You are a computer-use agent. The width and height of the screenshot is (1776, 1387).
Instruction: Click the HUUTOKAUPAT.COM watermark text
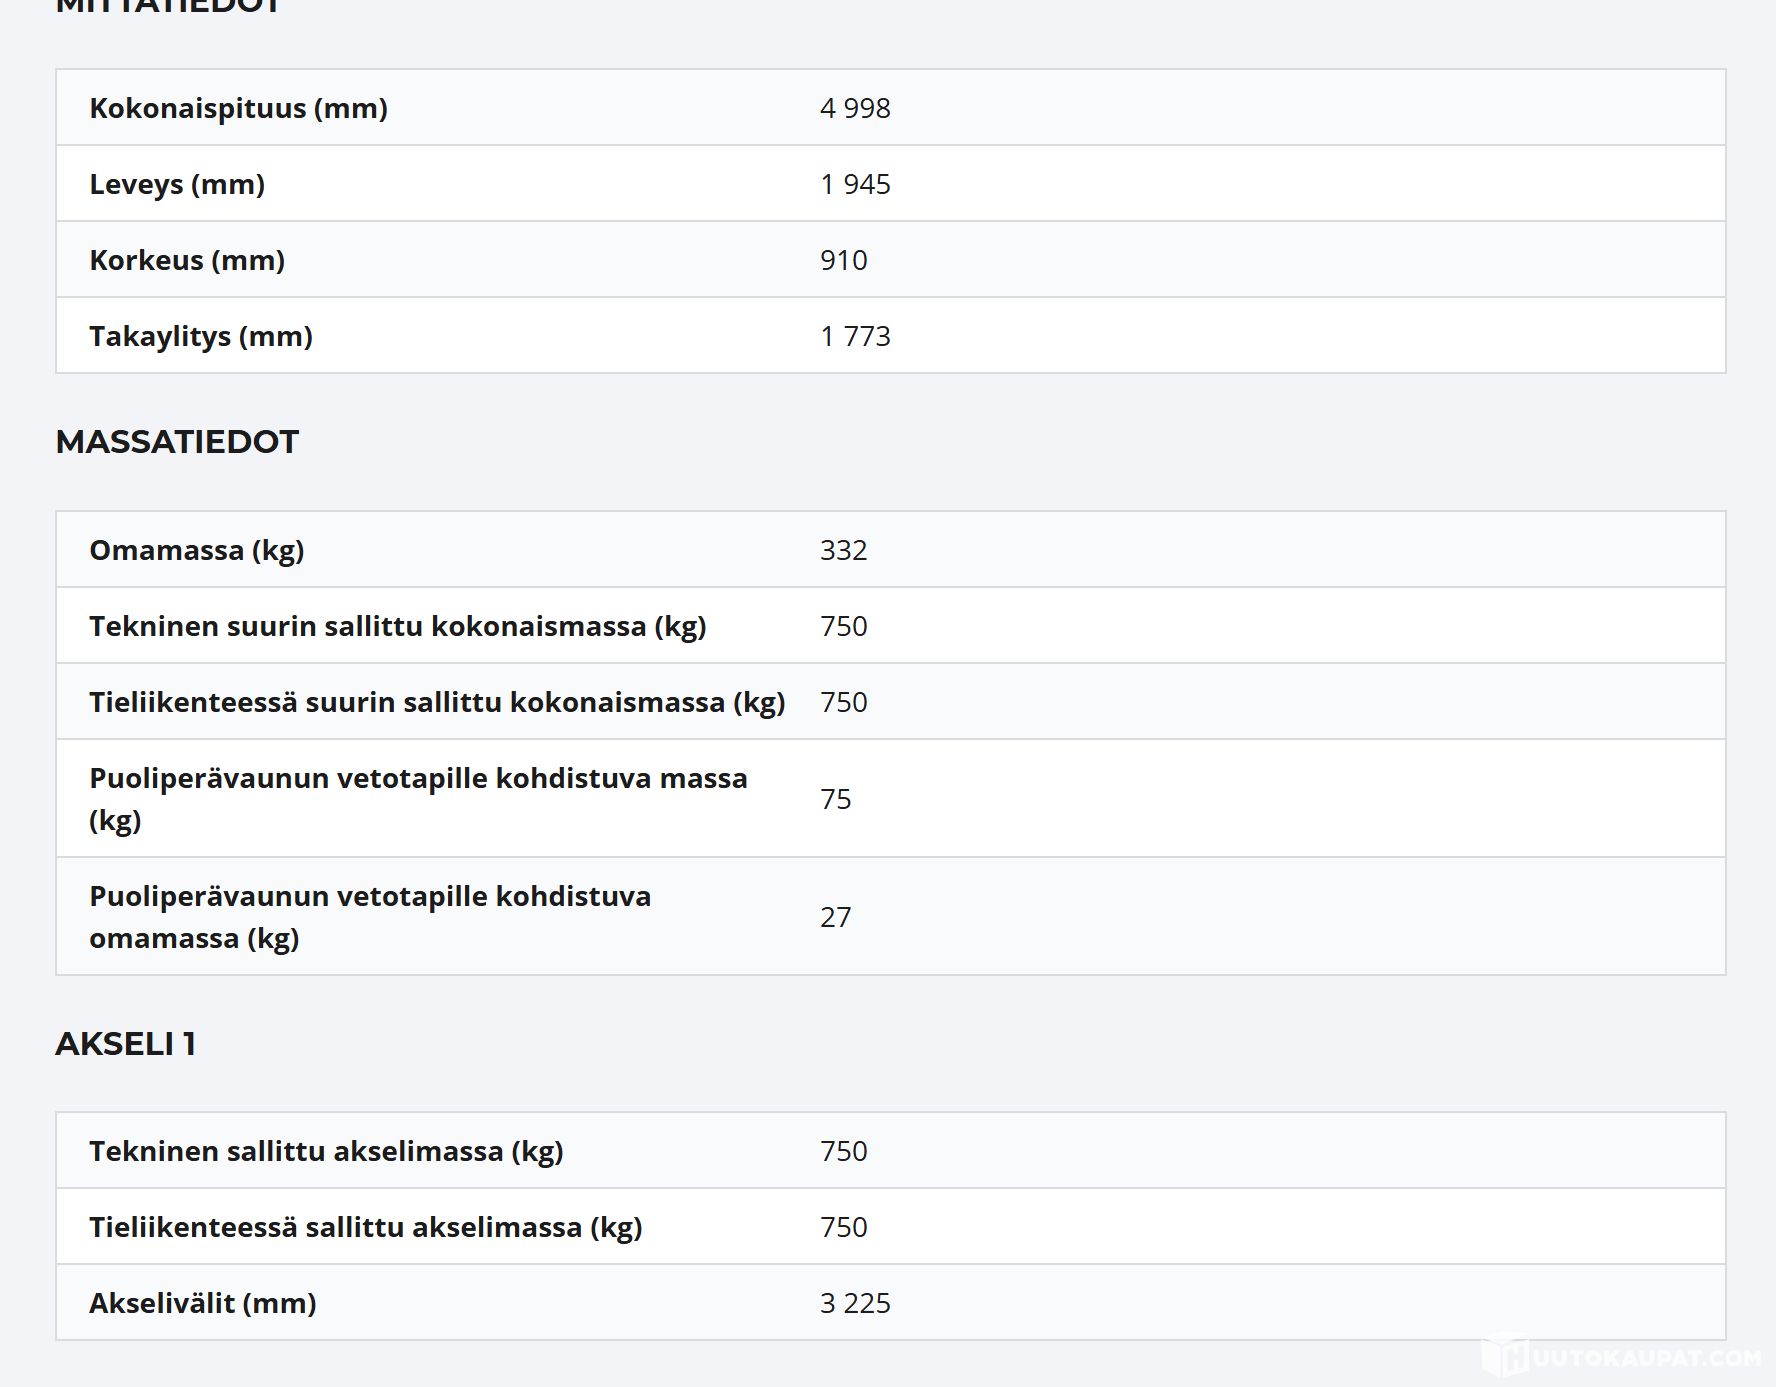click(1645, 1358)
